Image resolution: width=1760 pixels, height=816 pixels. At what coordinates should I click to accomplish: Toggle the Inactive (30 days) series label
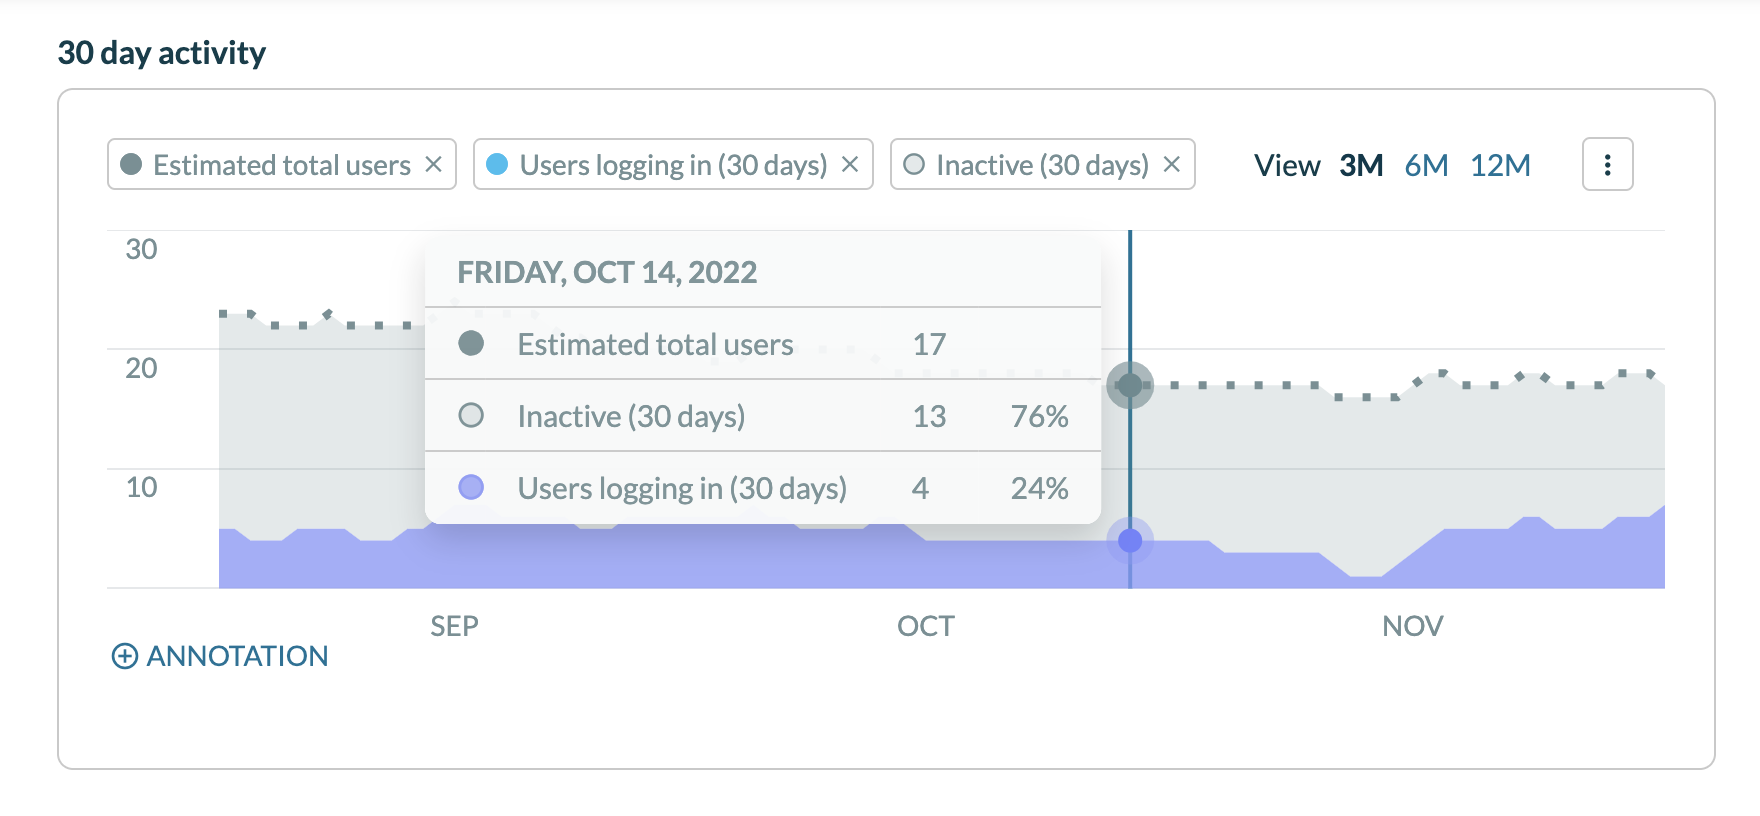[1042, 165]
